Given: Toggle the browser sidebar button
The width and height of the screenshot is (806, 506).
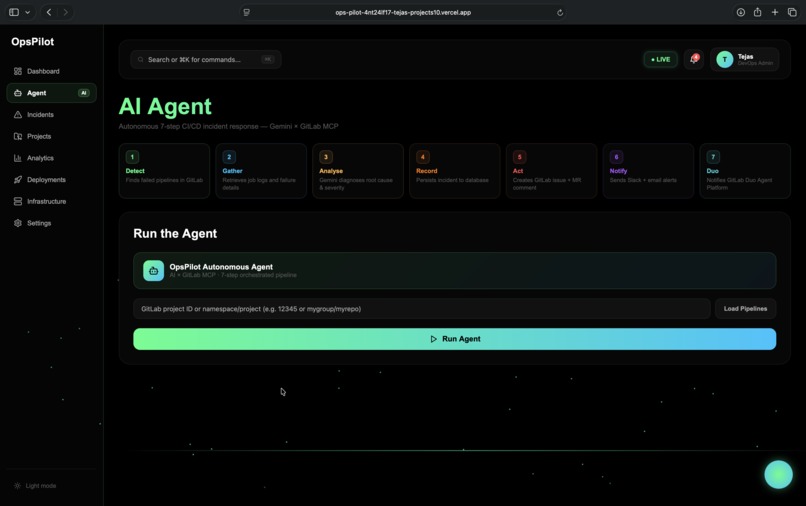Looking at the screenshot, I should (x=14, y=12).
